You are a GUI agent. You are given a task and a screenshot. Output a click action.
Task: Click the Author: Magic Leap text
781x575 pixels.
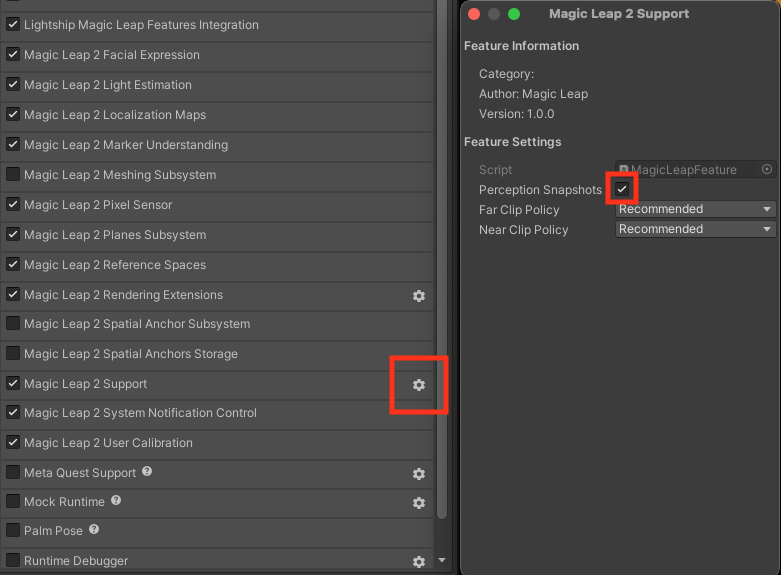point(533,94)
